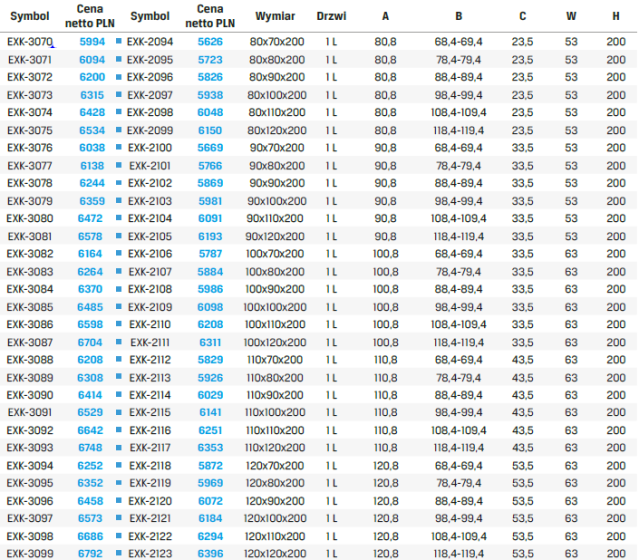The image size is (639, 560).
Task: Select the B value in the EXK-3074 row
Action: coord(458,112)
